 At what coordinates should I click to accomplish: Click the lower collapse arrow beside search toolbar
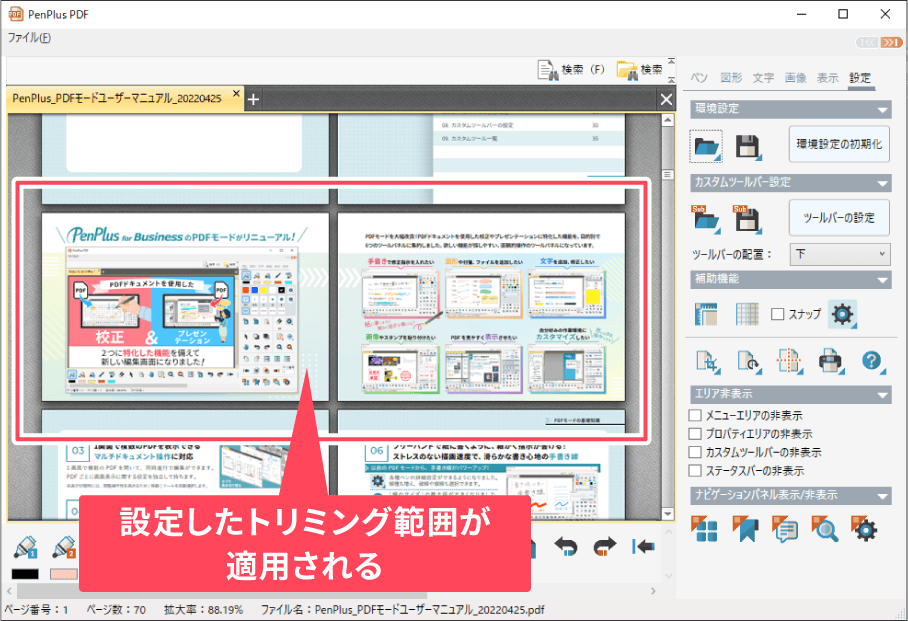pyautogui.click(x=671, y=80)
